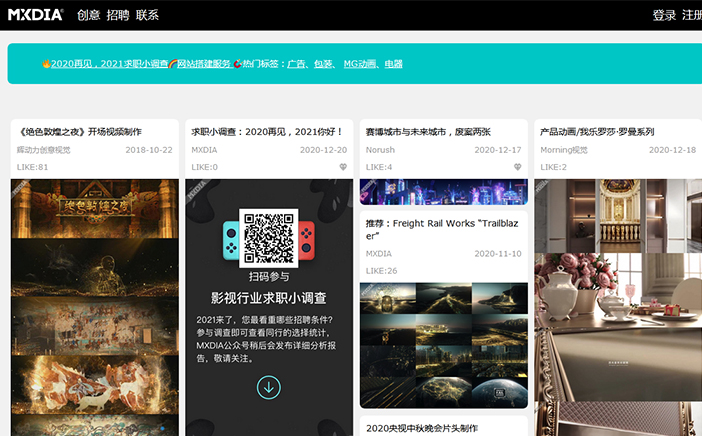Image resolution: width=702 pixels, height=436 pixels.
Task: Open the Freight Rail Works frame grid thumbnail
Action: pos(444,345)
